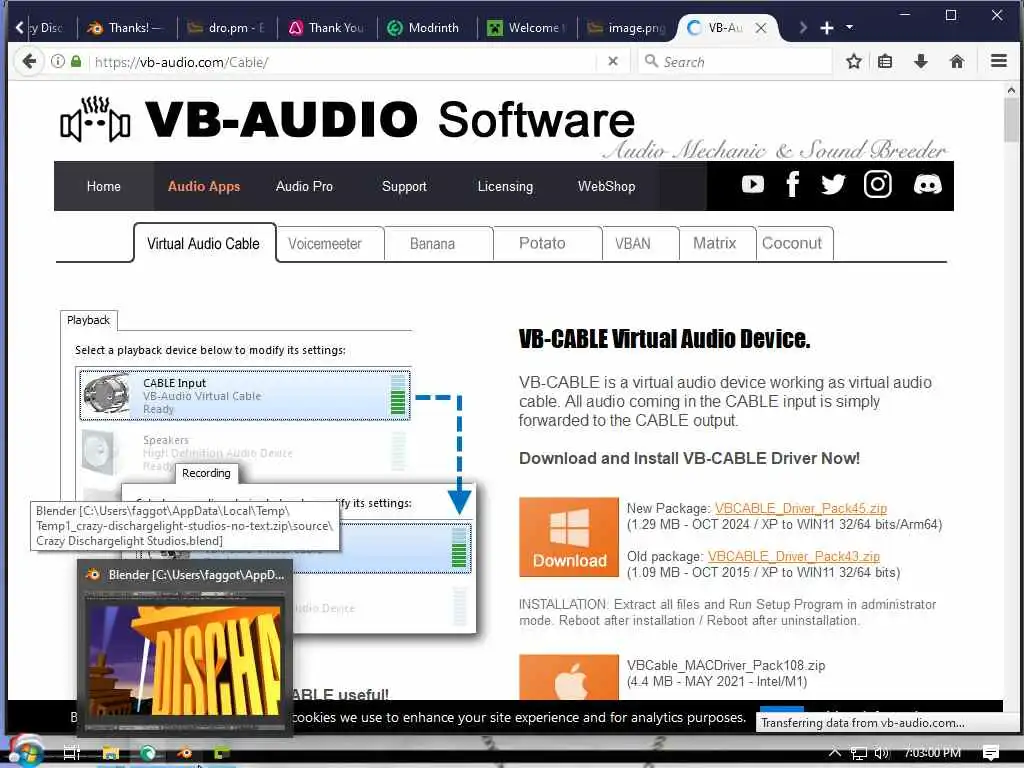Viewport: 1024px width, 768px height.
Task: Stop page loading with the X button
Action: click(x=613, y=61)
